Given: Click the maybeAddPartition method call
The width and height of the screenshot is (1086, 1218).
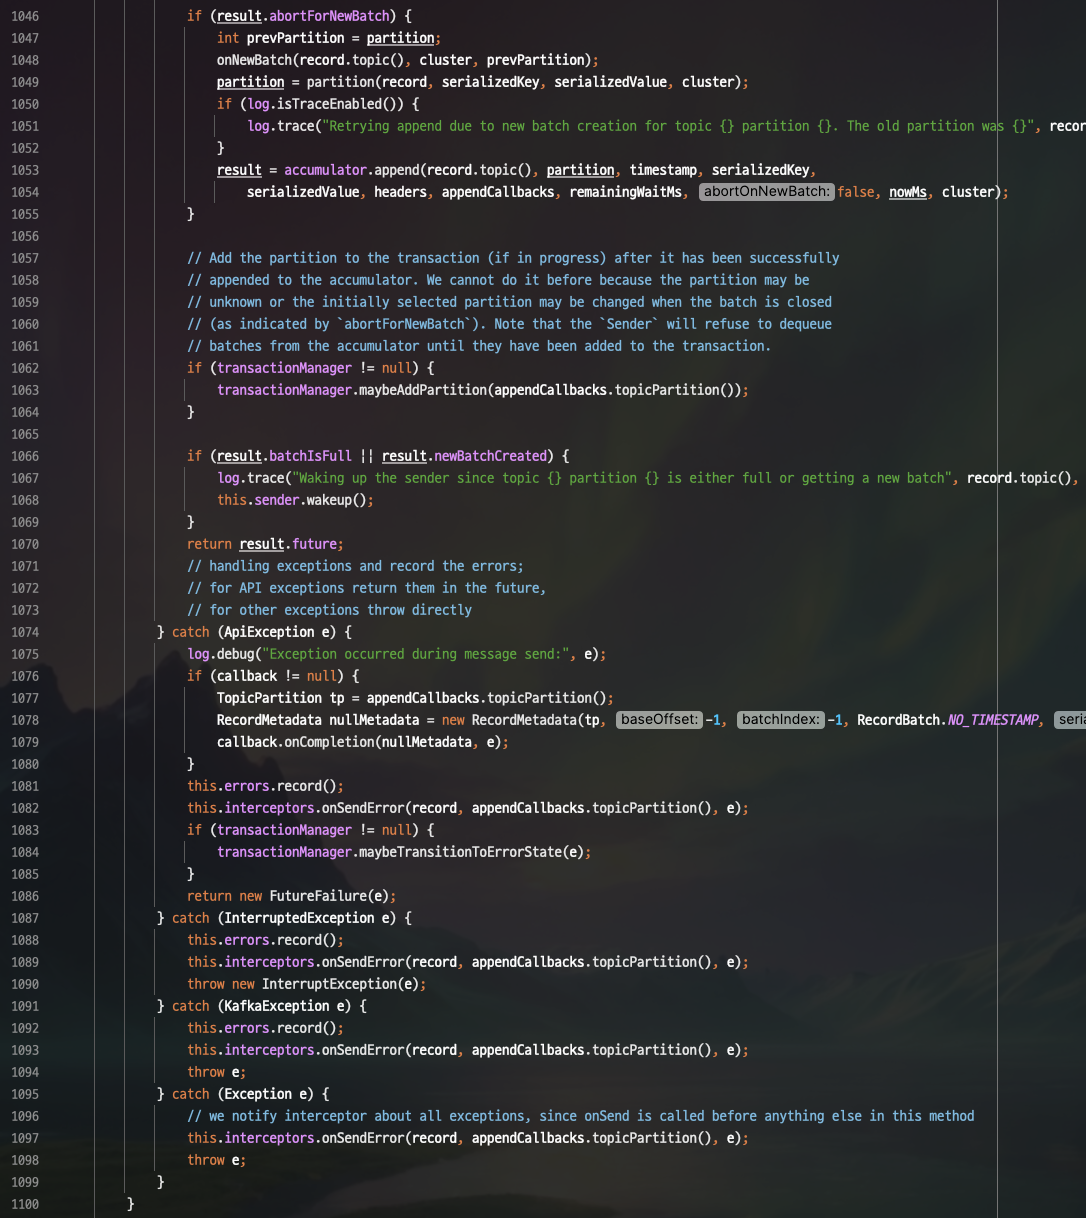Looking at the screenshot, I should [423, 390].
